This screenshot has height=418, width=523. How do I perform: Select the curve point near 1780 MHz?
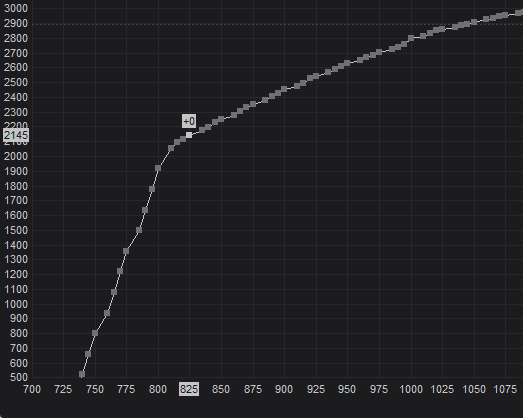[x=152, y=189]
